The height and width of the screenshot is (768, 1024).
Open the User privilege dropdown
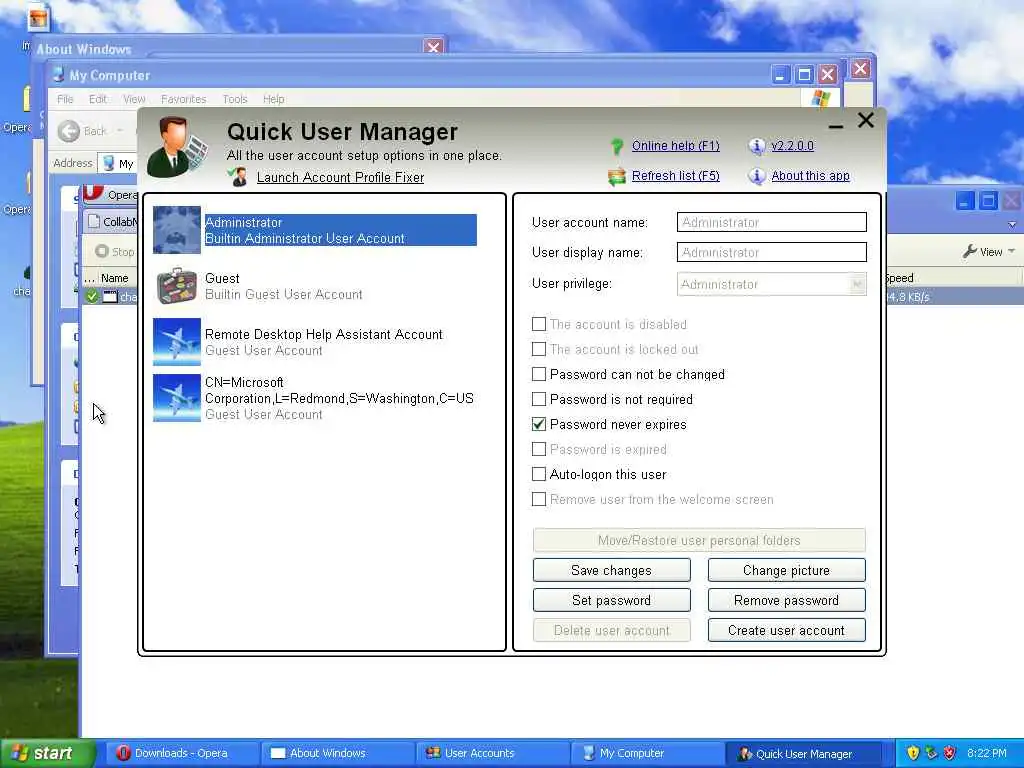(857, 284)
